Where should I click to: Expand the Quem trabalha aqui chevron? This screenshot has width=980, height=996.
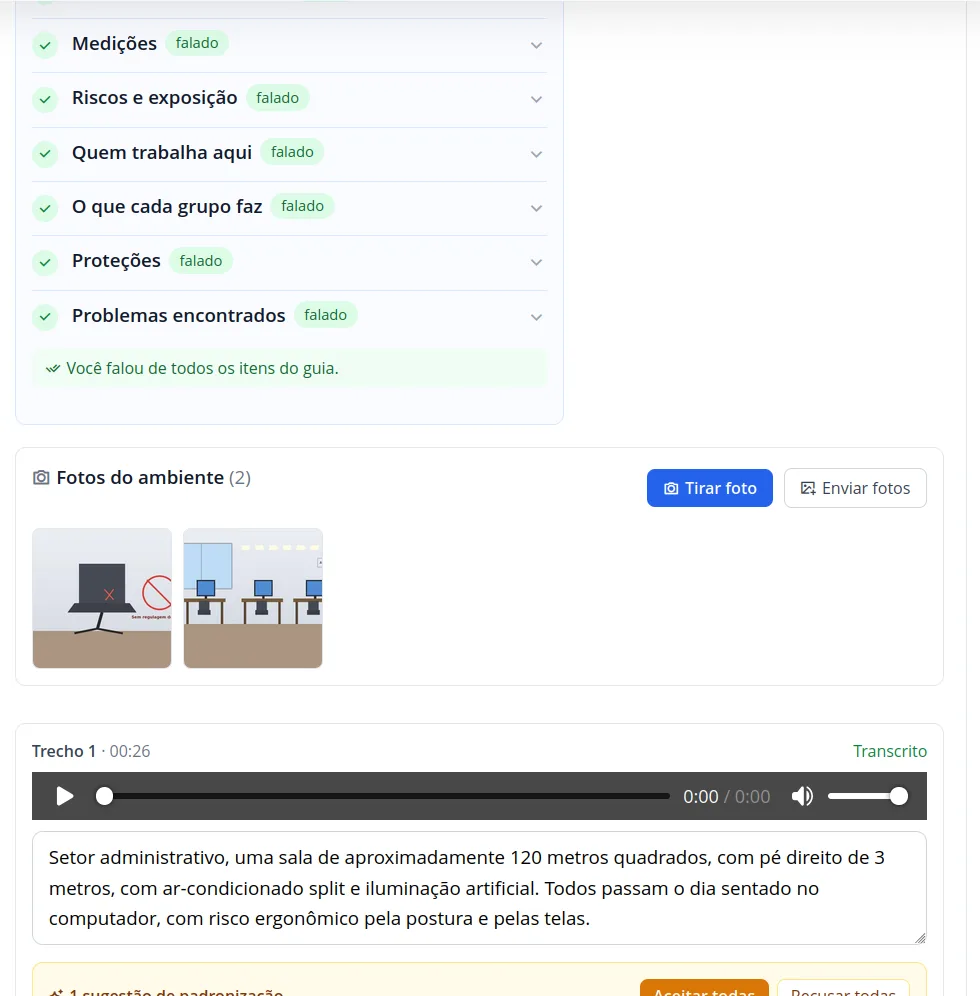point(537,154)
